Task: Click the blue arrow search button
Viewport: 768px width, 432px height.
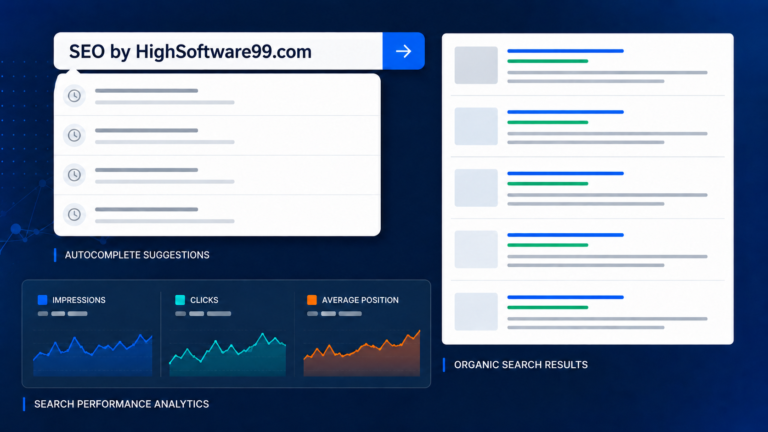Action: [x=404, y=51]
